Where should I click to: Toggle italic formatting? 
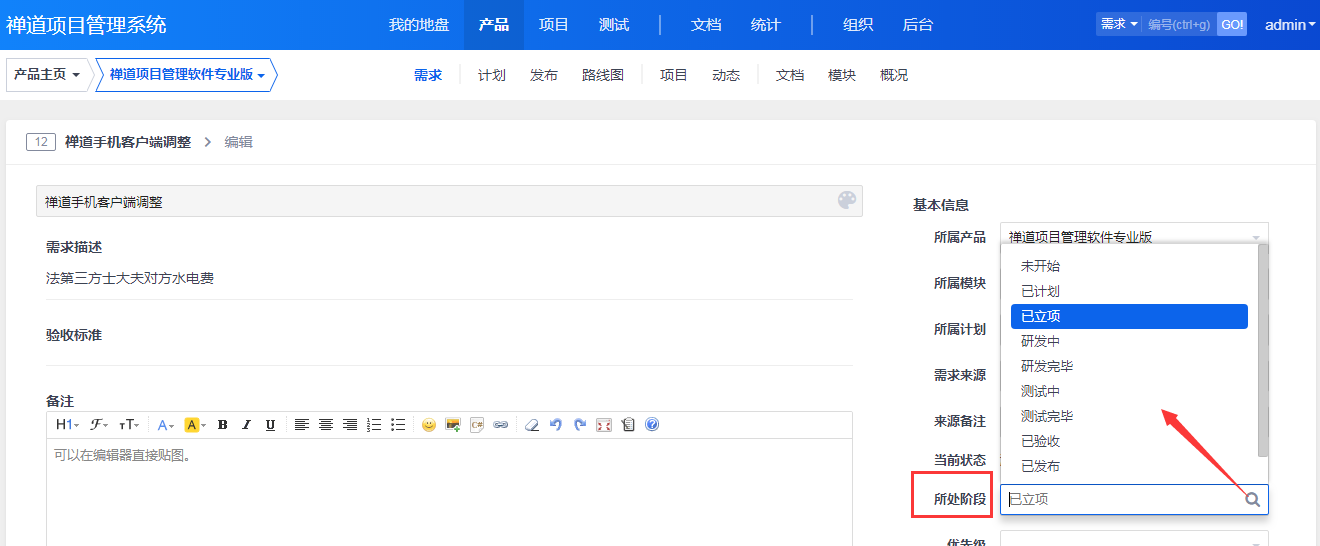coord(246,425)
